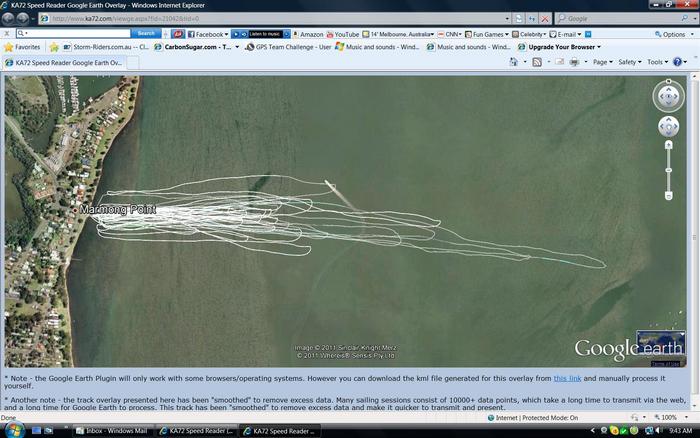The width and height of the screenshot is (700, 438).
Task: Click the Stop loading red X icon
Action: click(544, 18)
